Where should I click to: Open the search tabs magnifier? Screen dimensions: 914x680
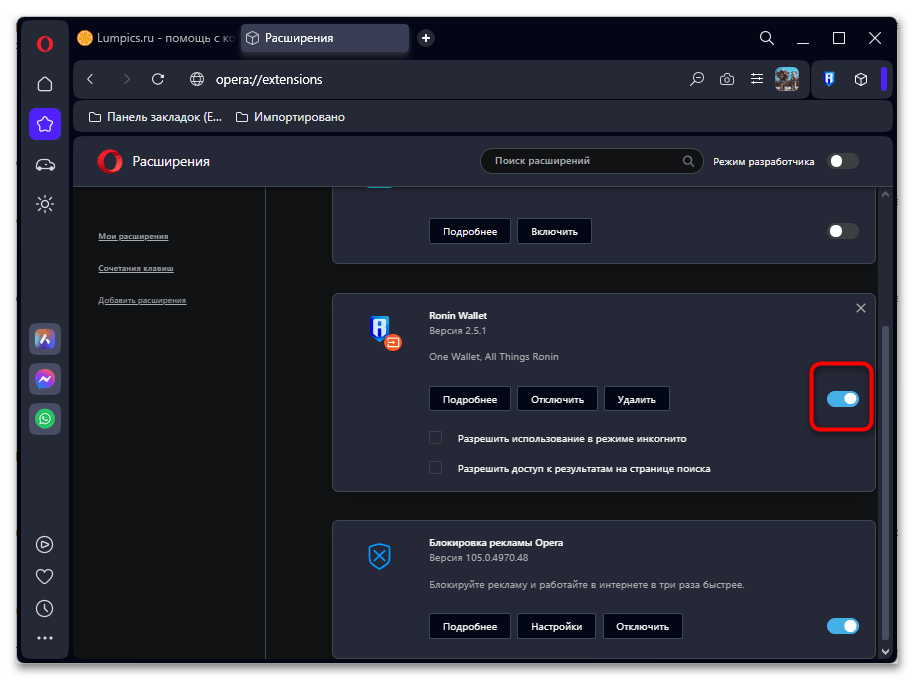point(767,38)
